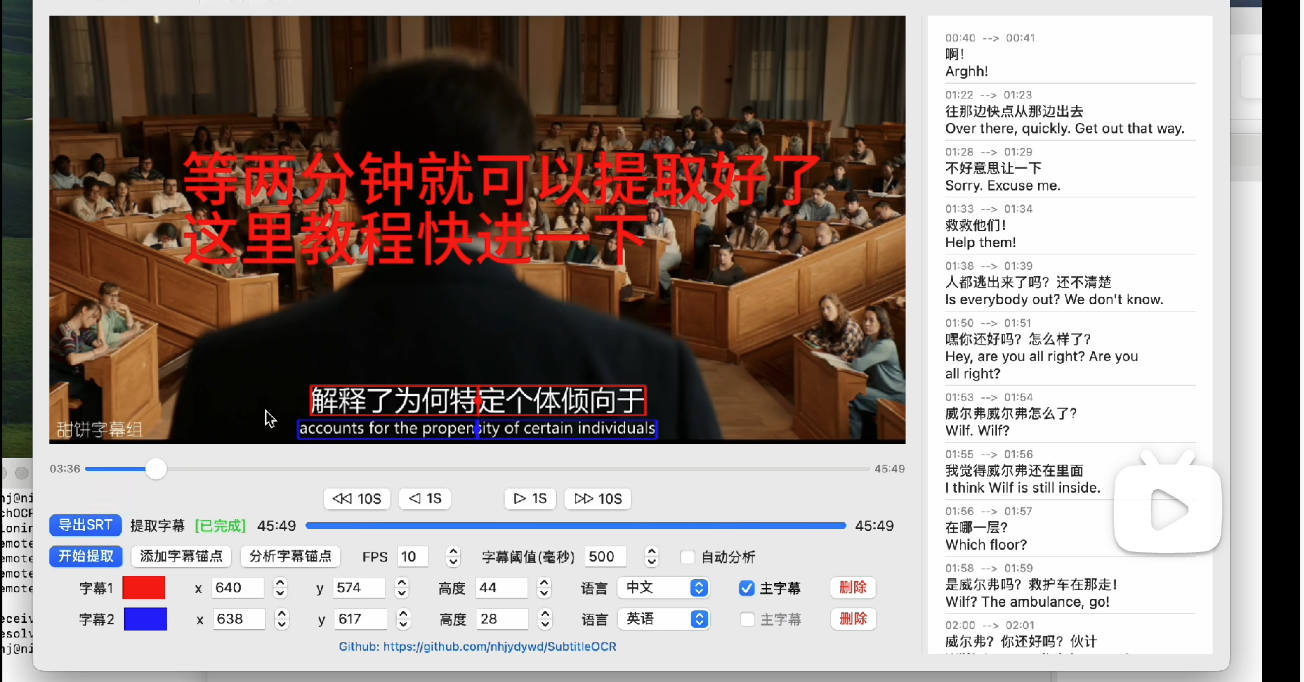This screenshot has width=1304, height=682.
Task: Select the subtitle 'Over there, quickly. Get out that way.'
Action: pyautogui.click(x=1065, y=129)
